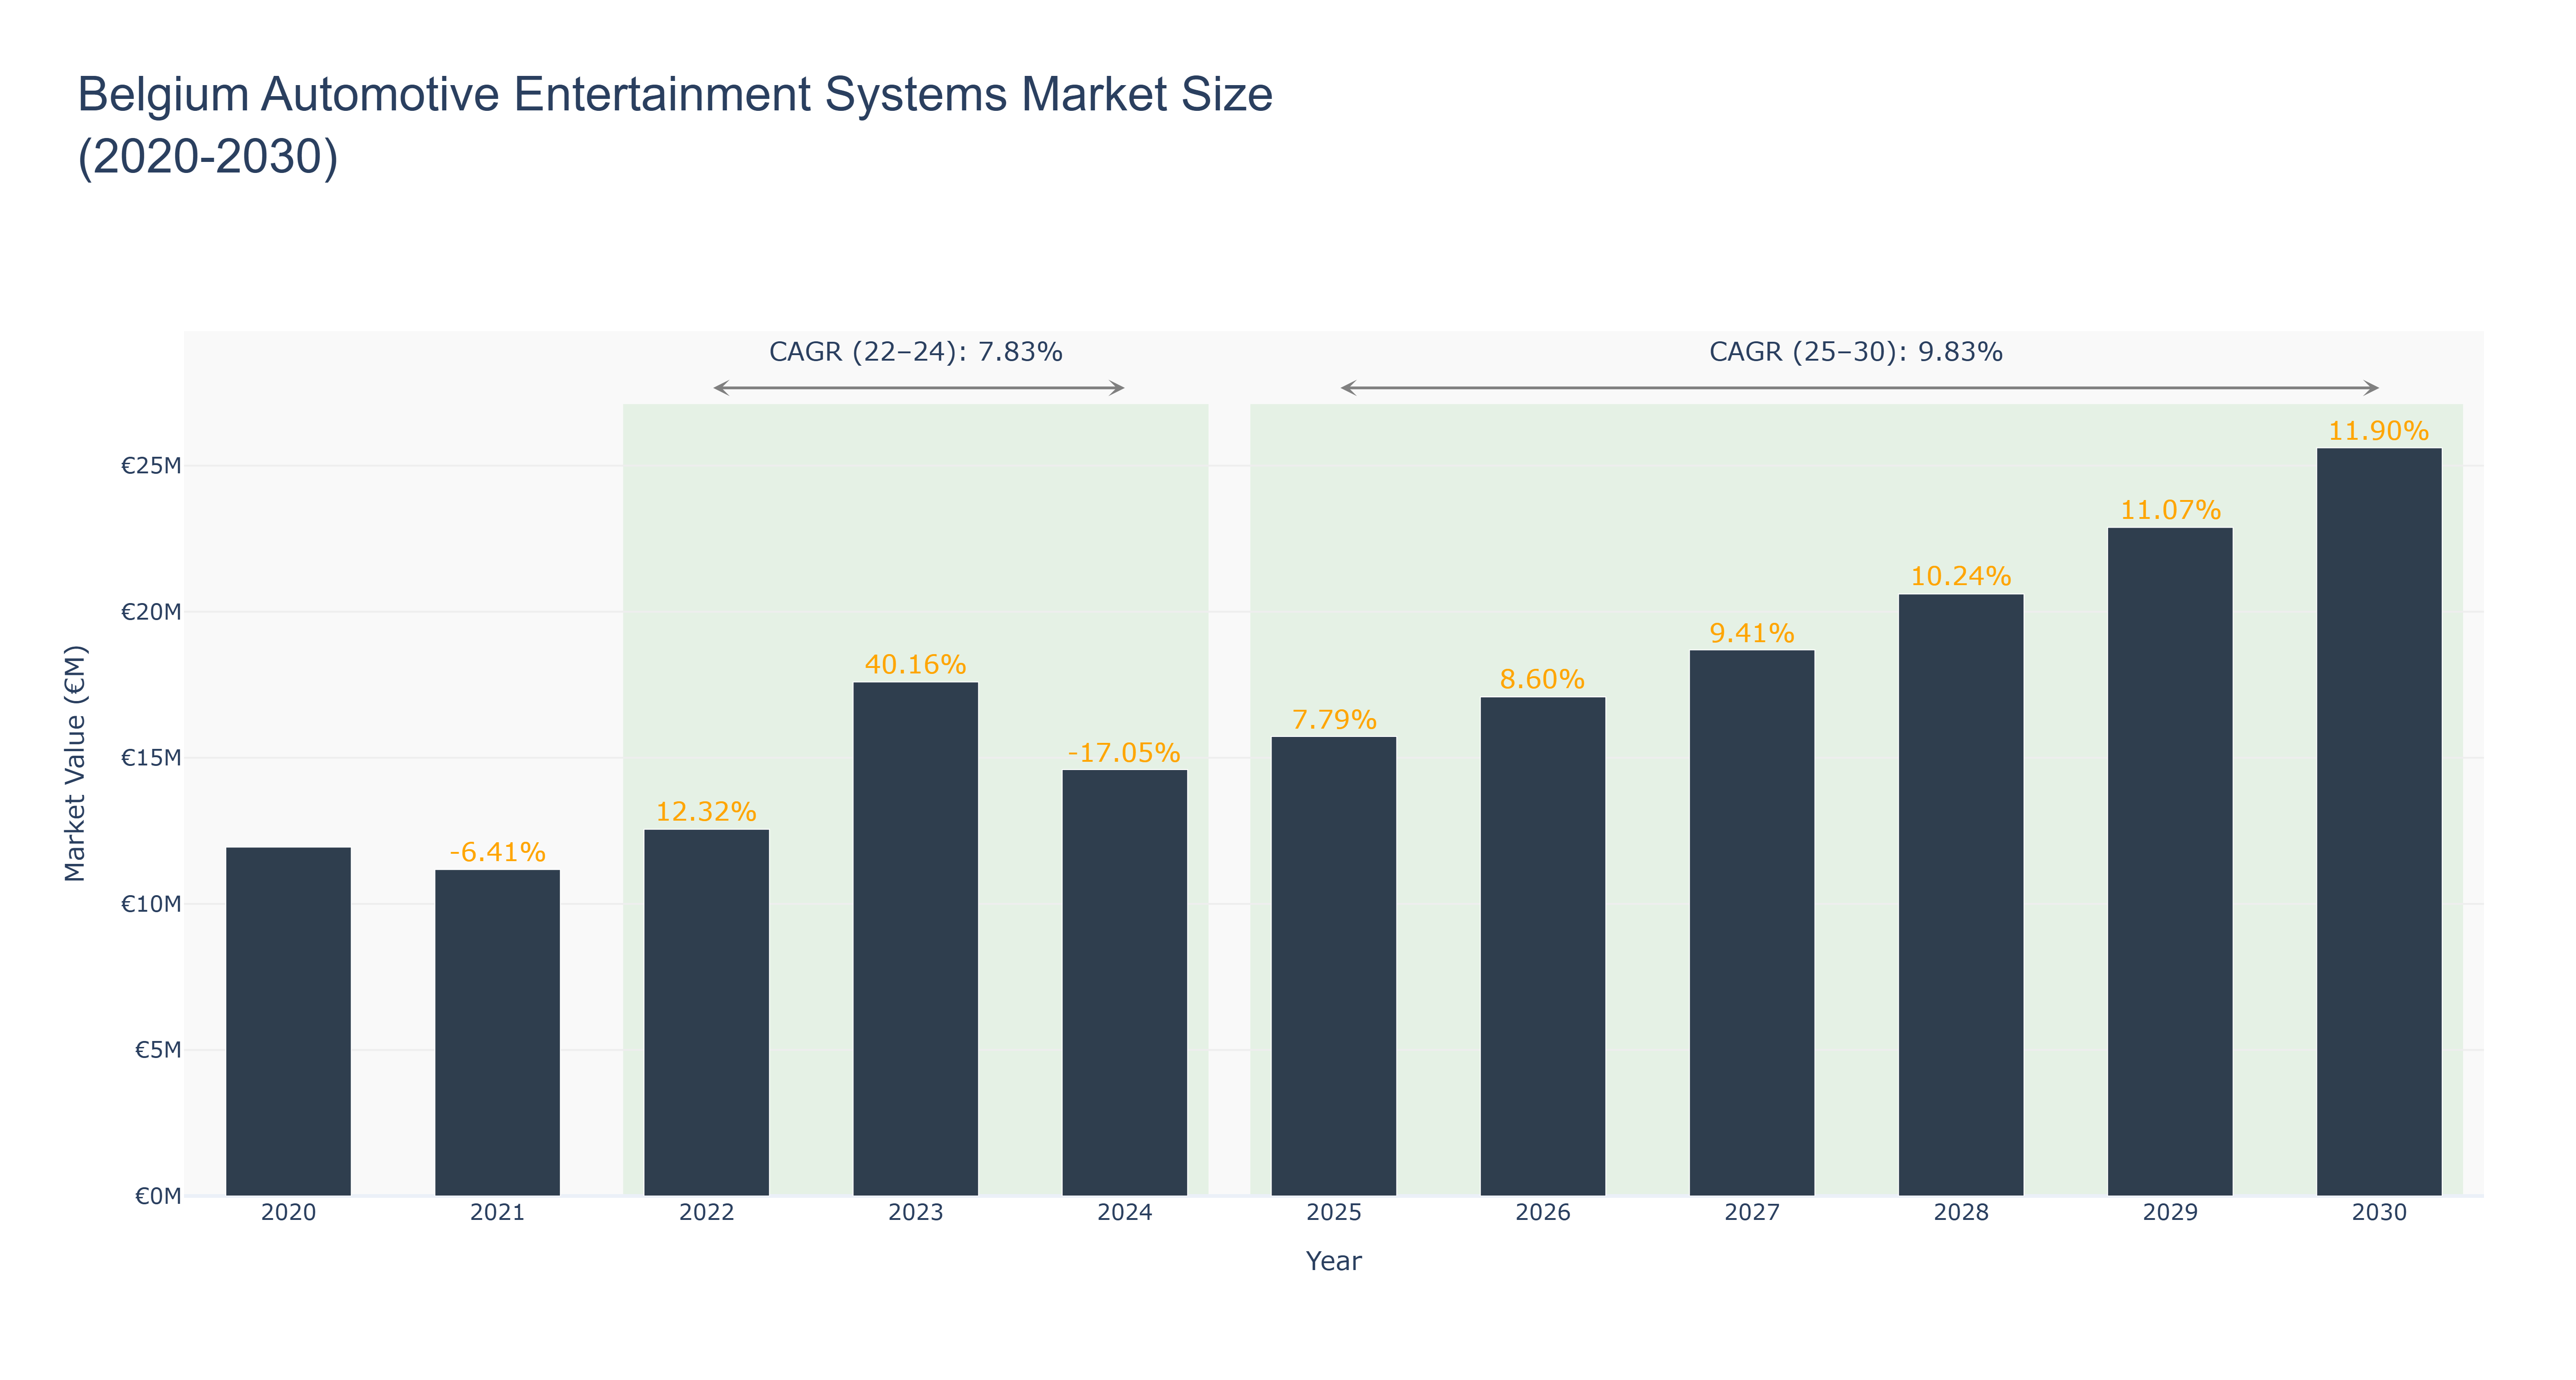This screenshot has height=1380, width=2576.
Task: Click the 2020 market value bar
Action: tap(288, 1021)
